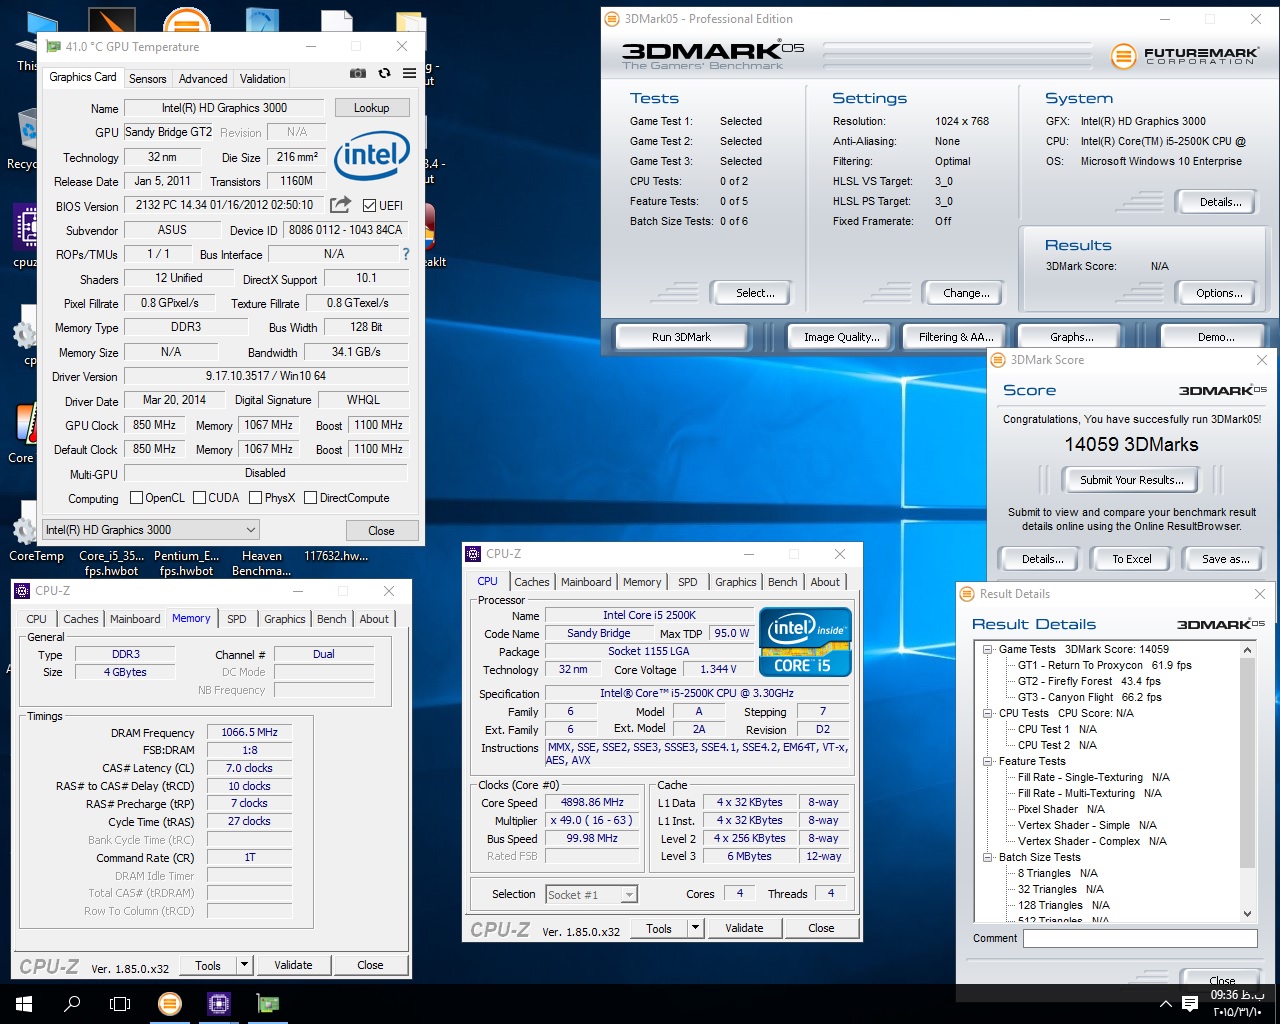This screenshot has height=1024, width=1280.
Task: Click the 3DMark05 title bar orange icon
Action: click(612, 18)
